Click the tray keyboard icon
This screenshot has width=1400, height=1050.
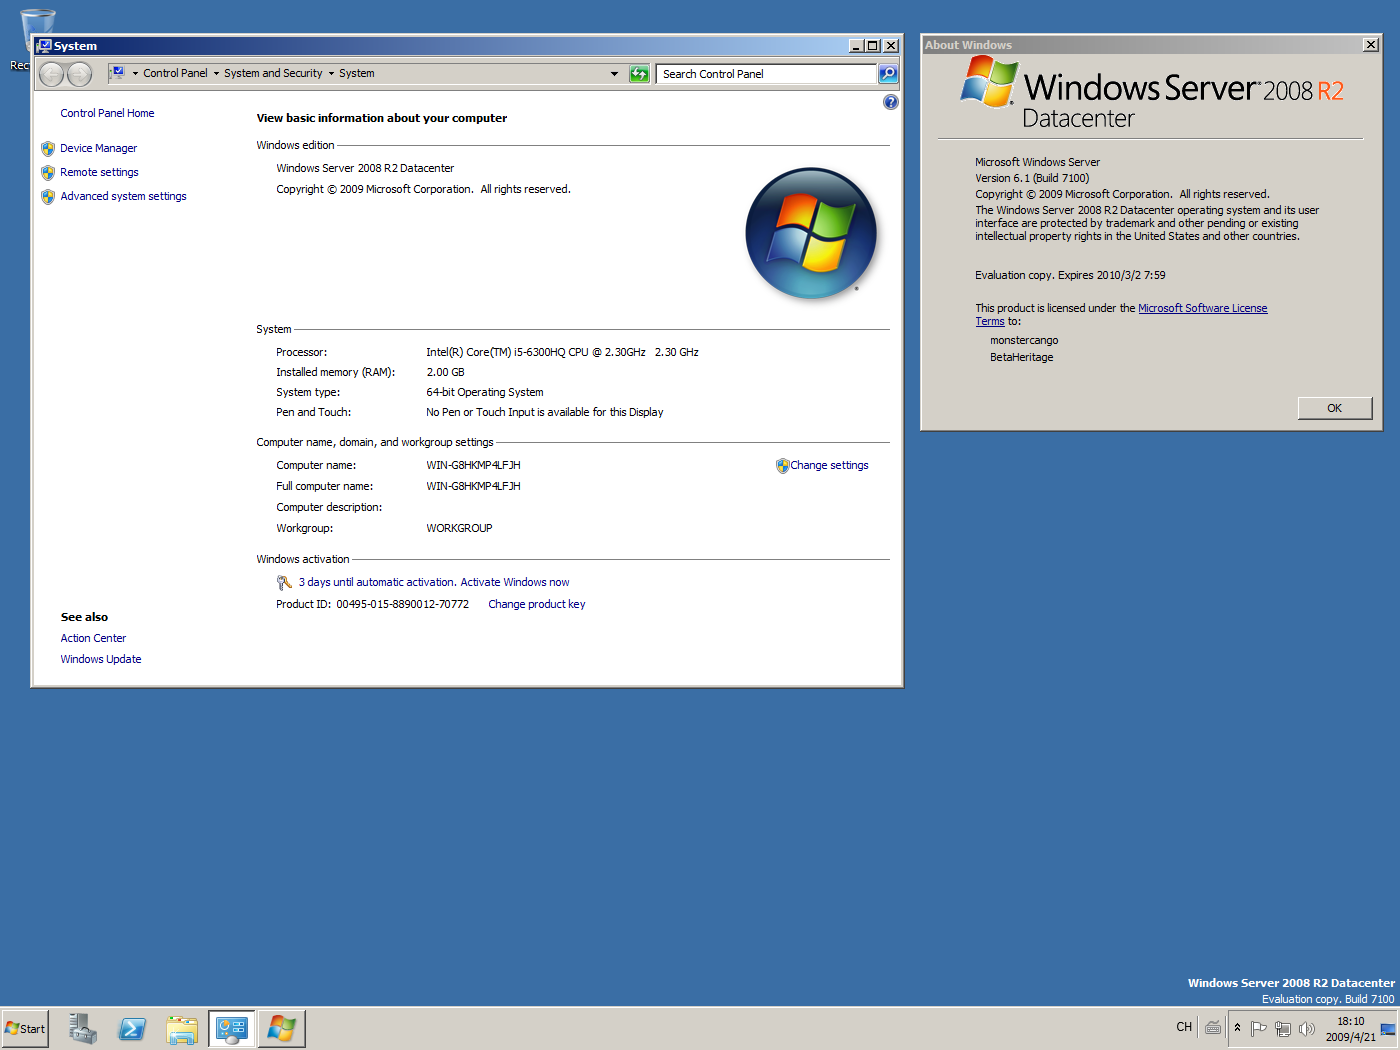1213,1027
